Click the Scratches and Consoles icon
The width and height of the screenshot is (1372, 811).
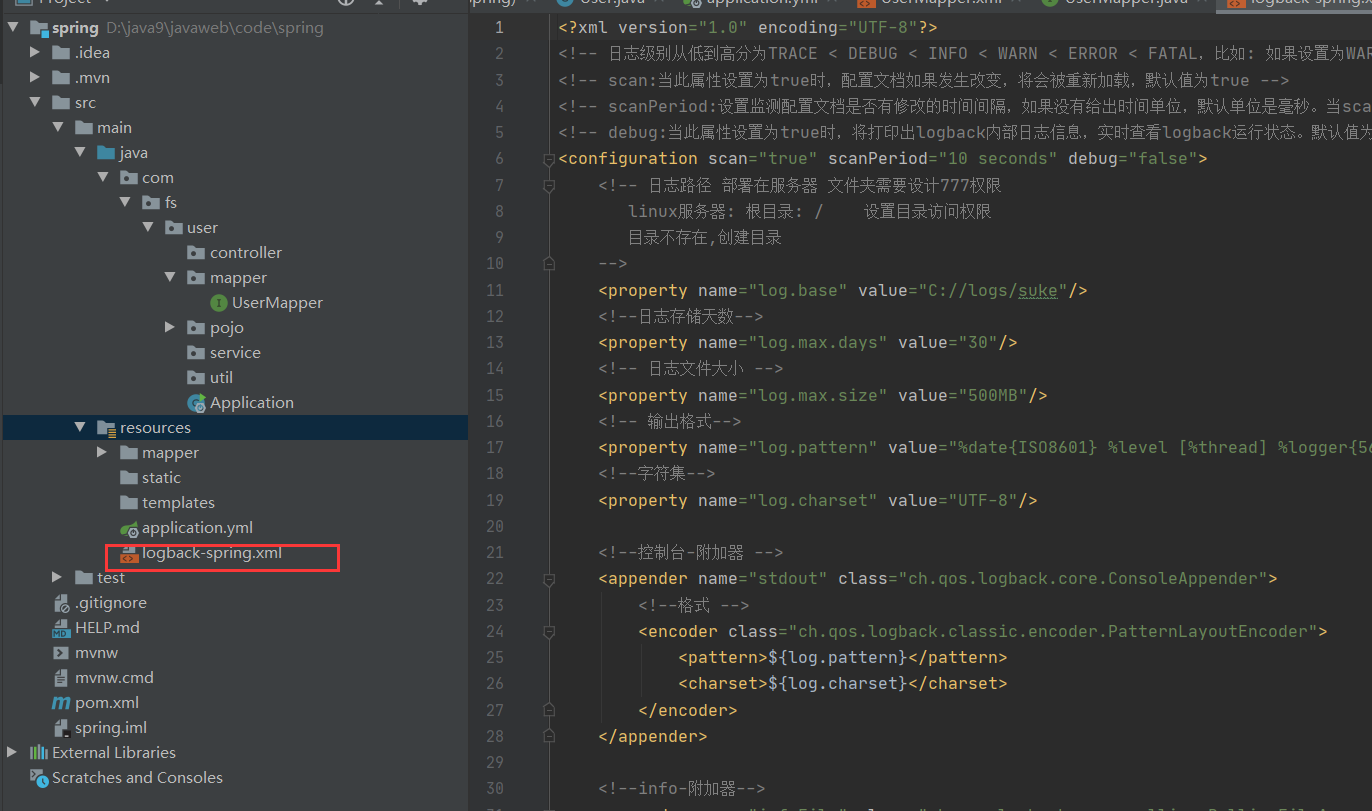pyautogui.click(x=39, y=778)
